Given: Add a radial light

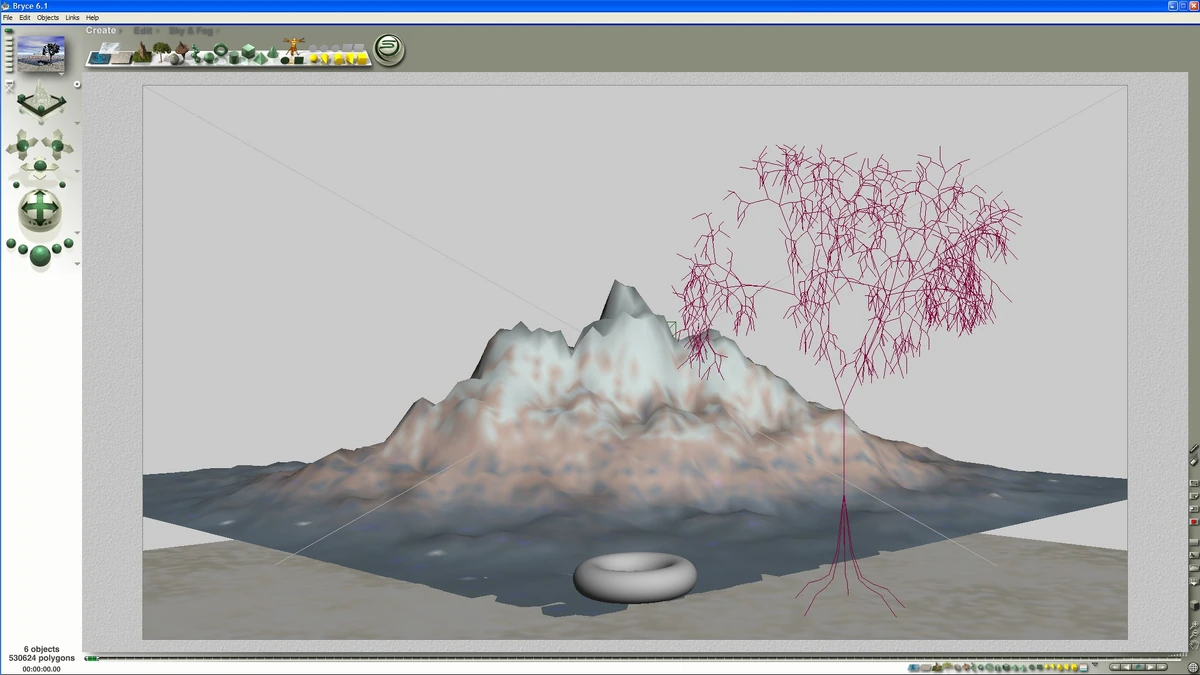Looking at the screenshot, I should [x=316, y=57].
